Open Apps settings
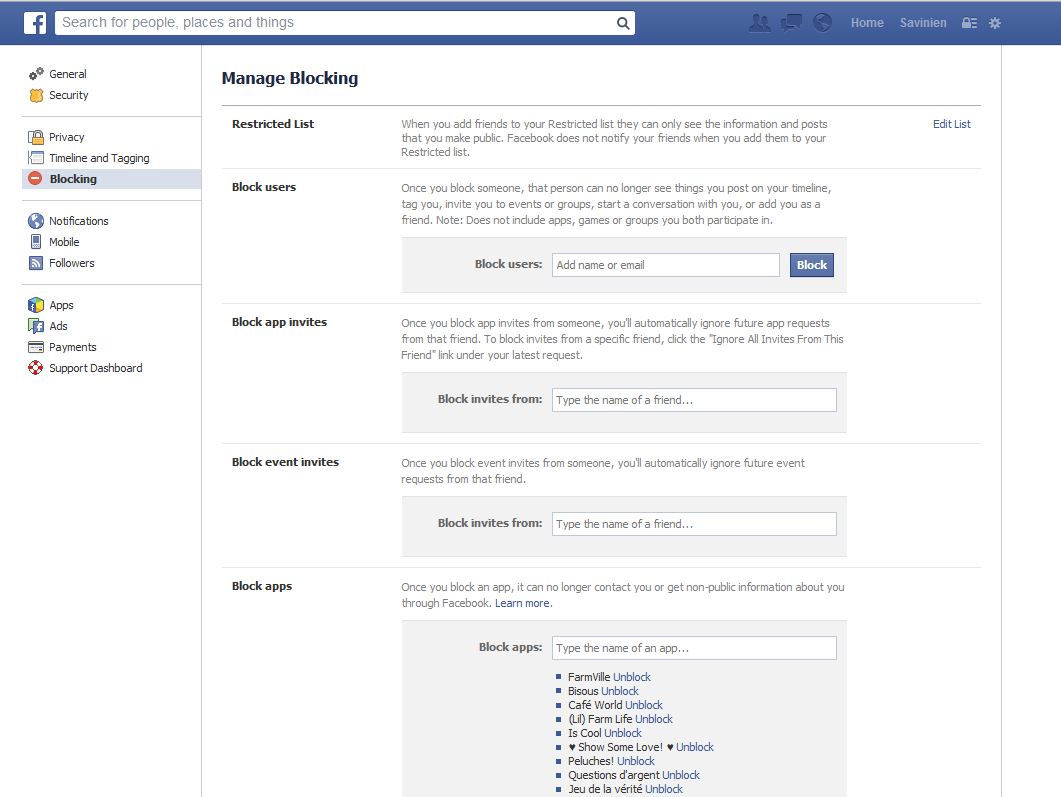 (x=61, y=305)
